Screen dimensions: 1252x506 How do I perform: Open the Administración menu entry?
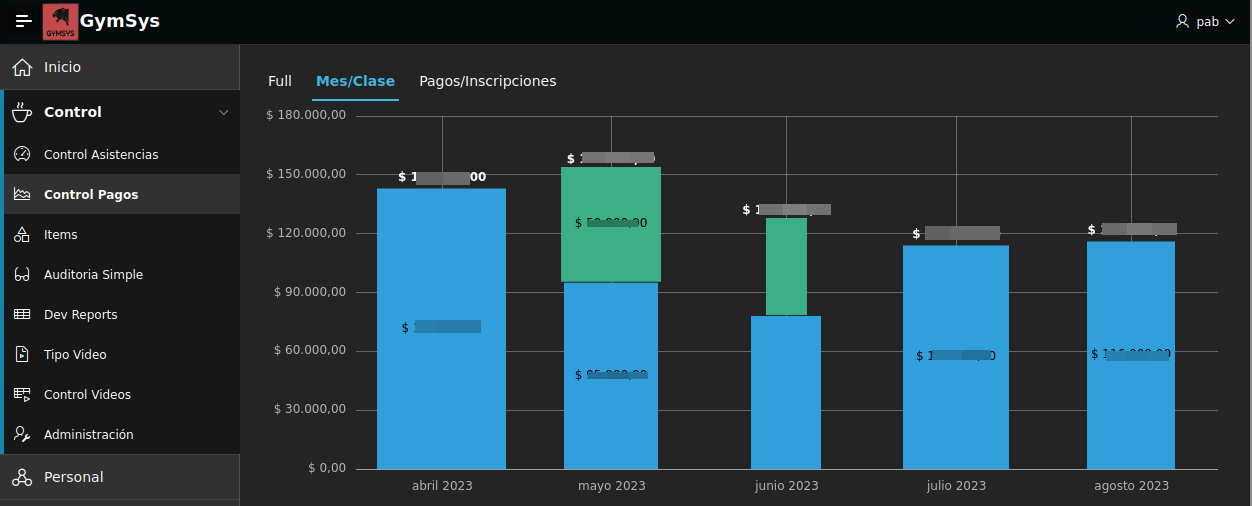pyautogui.click(x=88, y=435)
